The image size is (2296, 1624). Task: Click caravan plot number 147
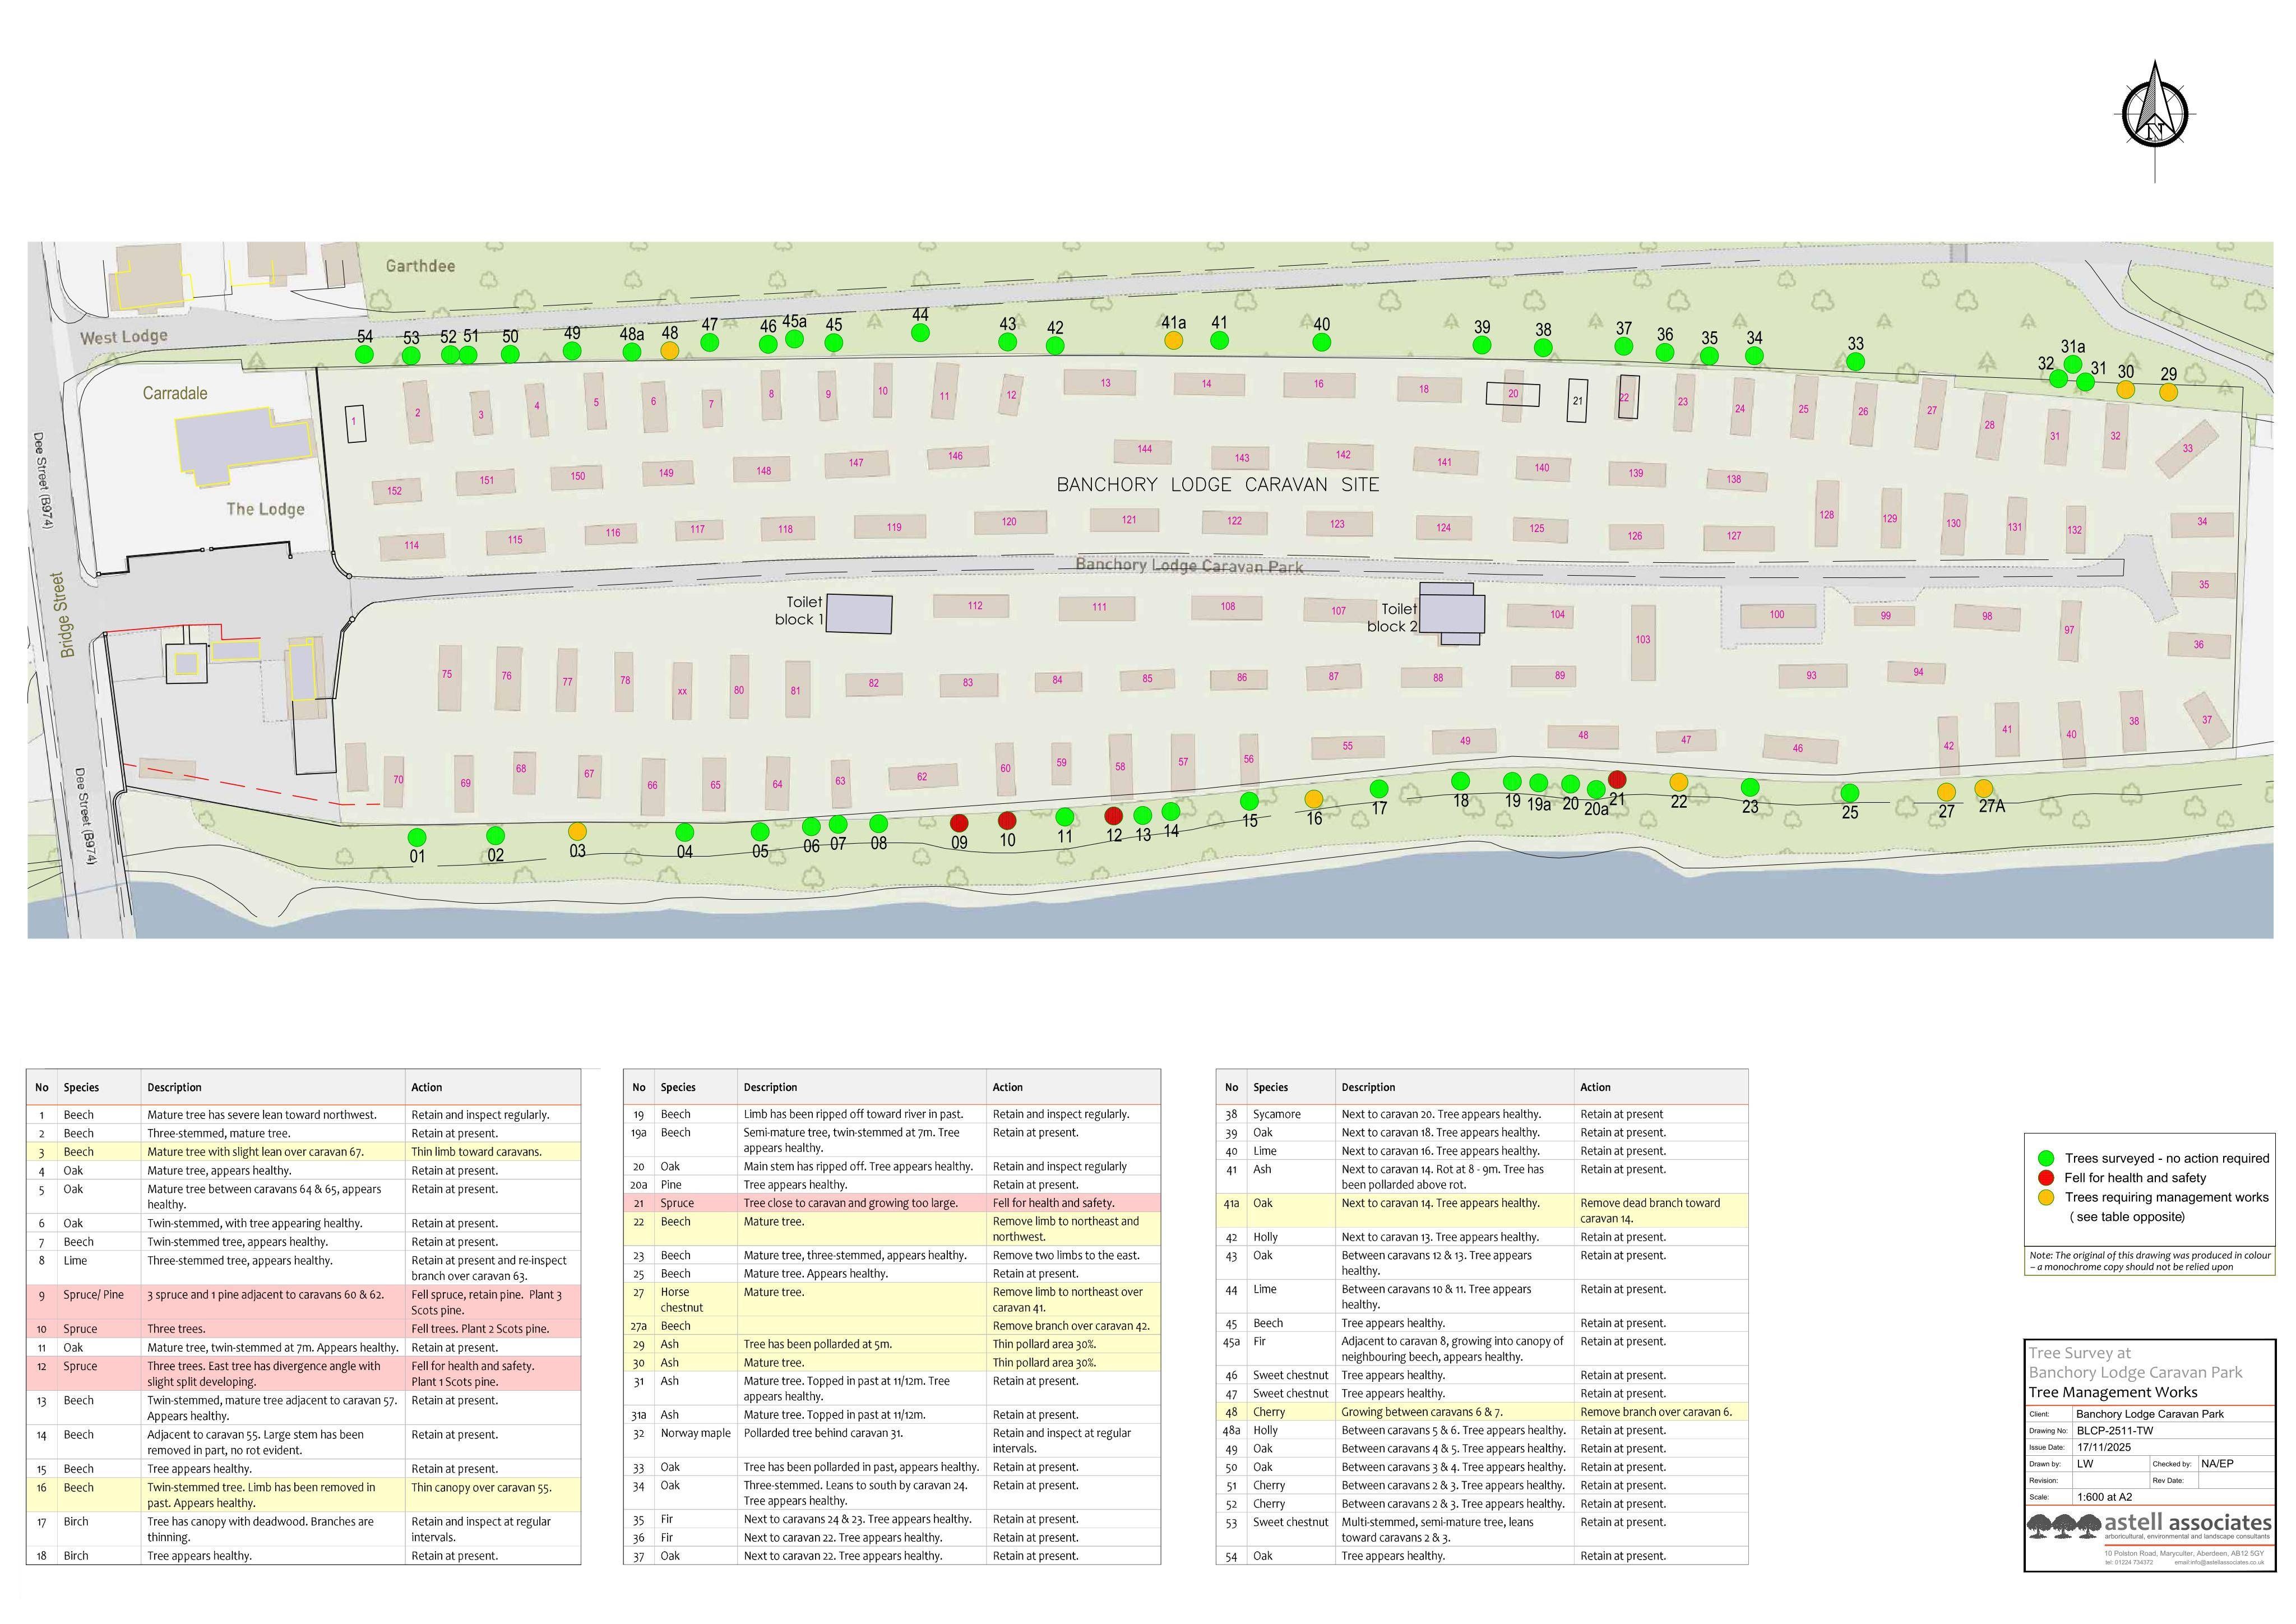(856, 463)
